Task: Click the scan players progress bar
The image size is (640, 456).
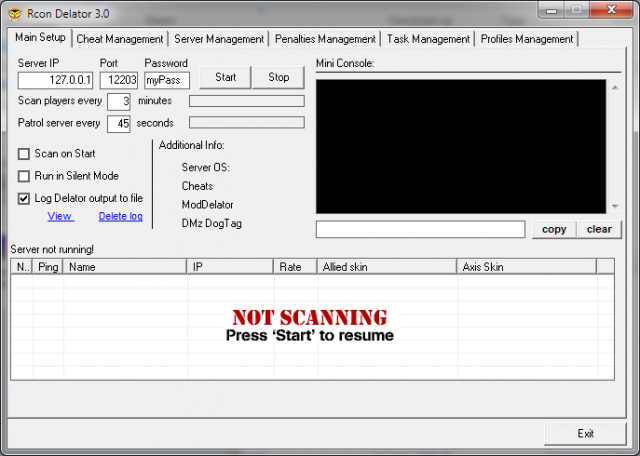Action: (x=247, y=101)
